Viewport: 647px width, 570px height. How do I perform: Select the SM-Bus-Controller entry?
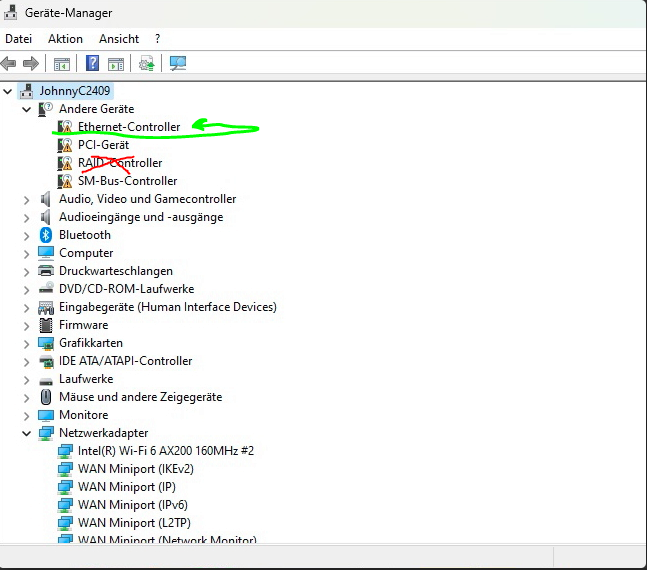click(128, 181)
